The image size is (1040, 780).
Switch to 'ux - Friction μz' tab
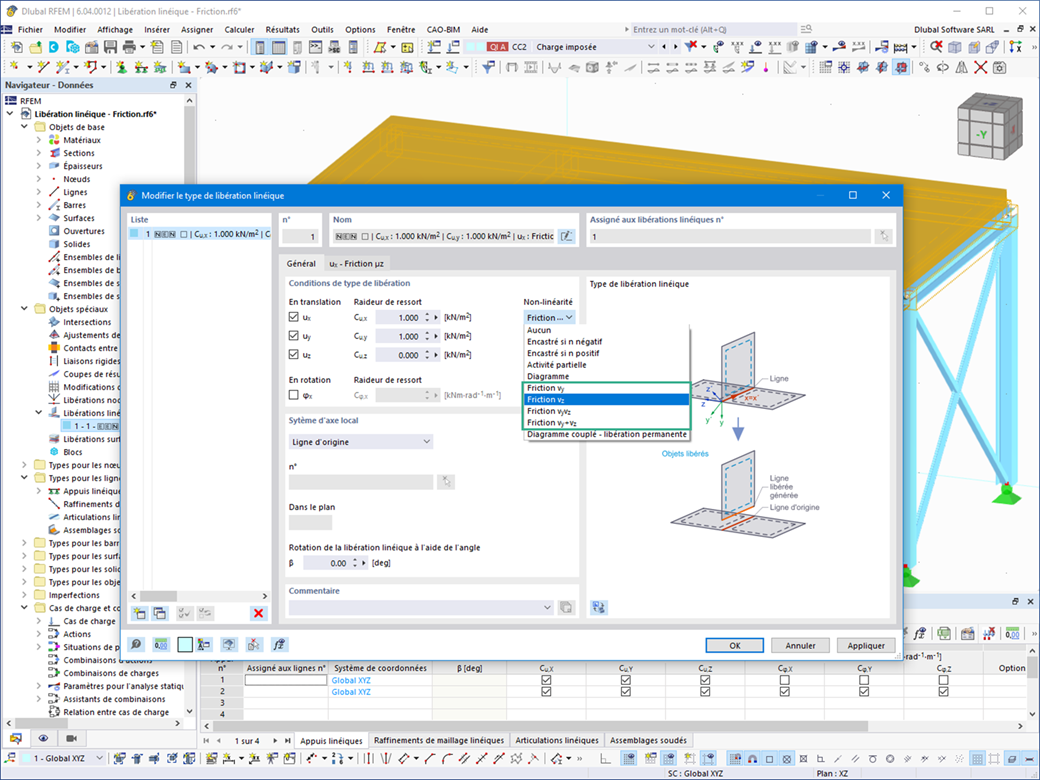point(356,263)
